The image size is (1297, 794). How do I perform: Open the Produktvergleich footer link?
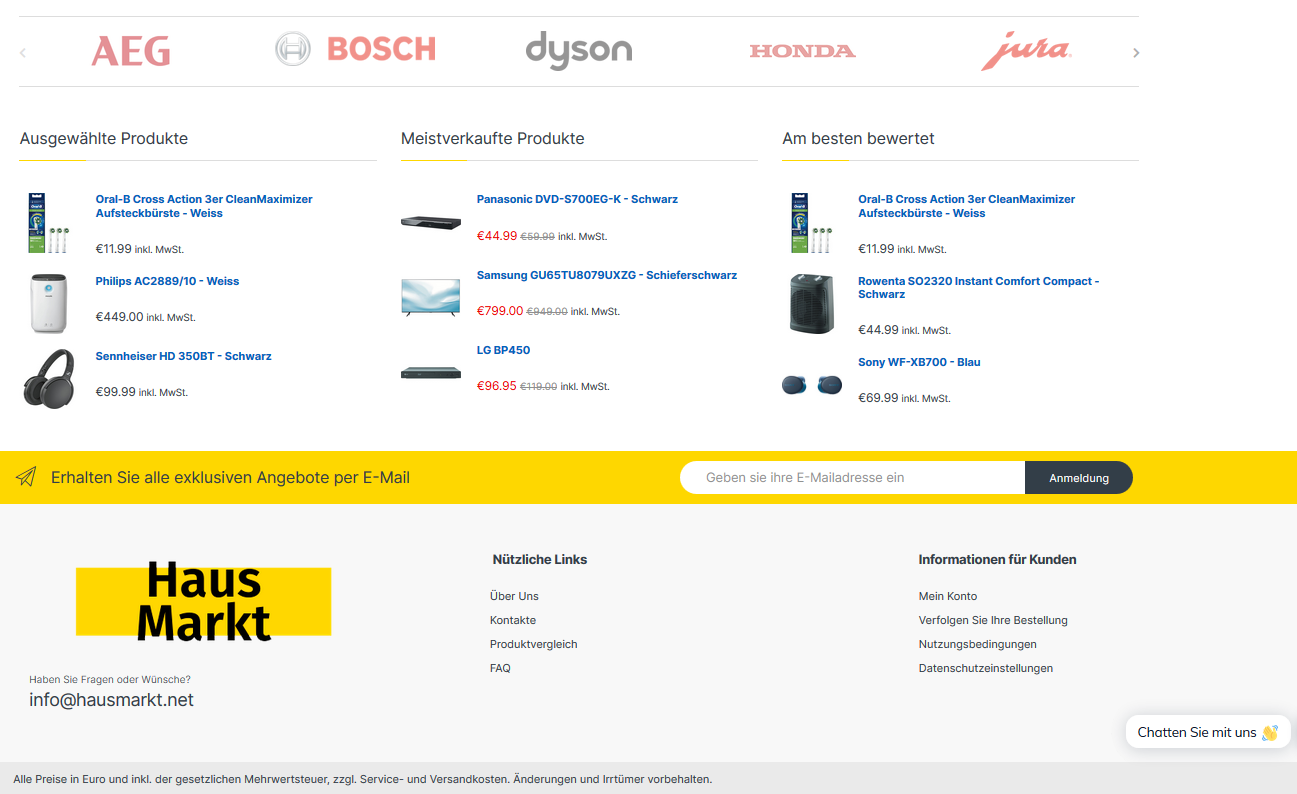tap(534, 644)
